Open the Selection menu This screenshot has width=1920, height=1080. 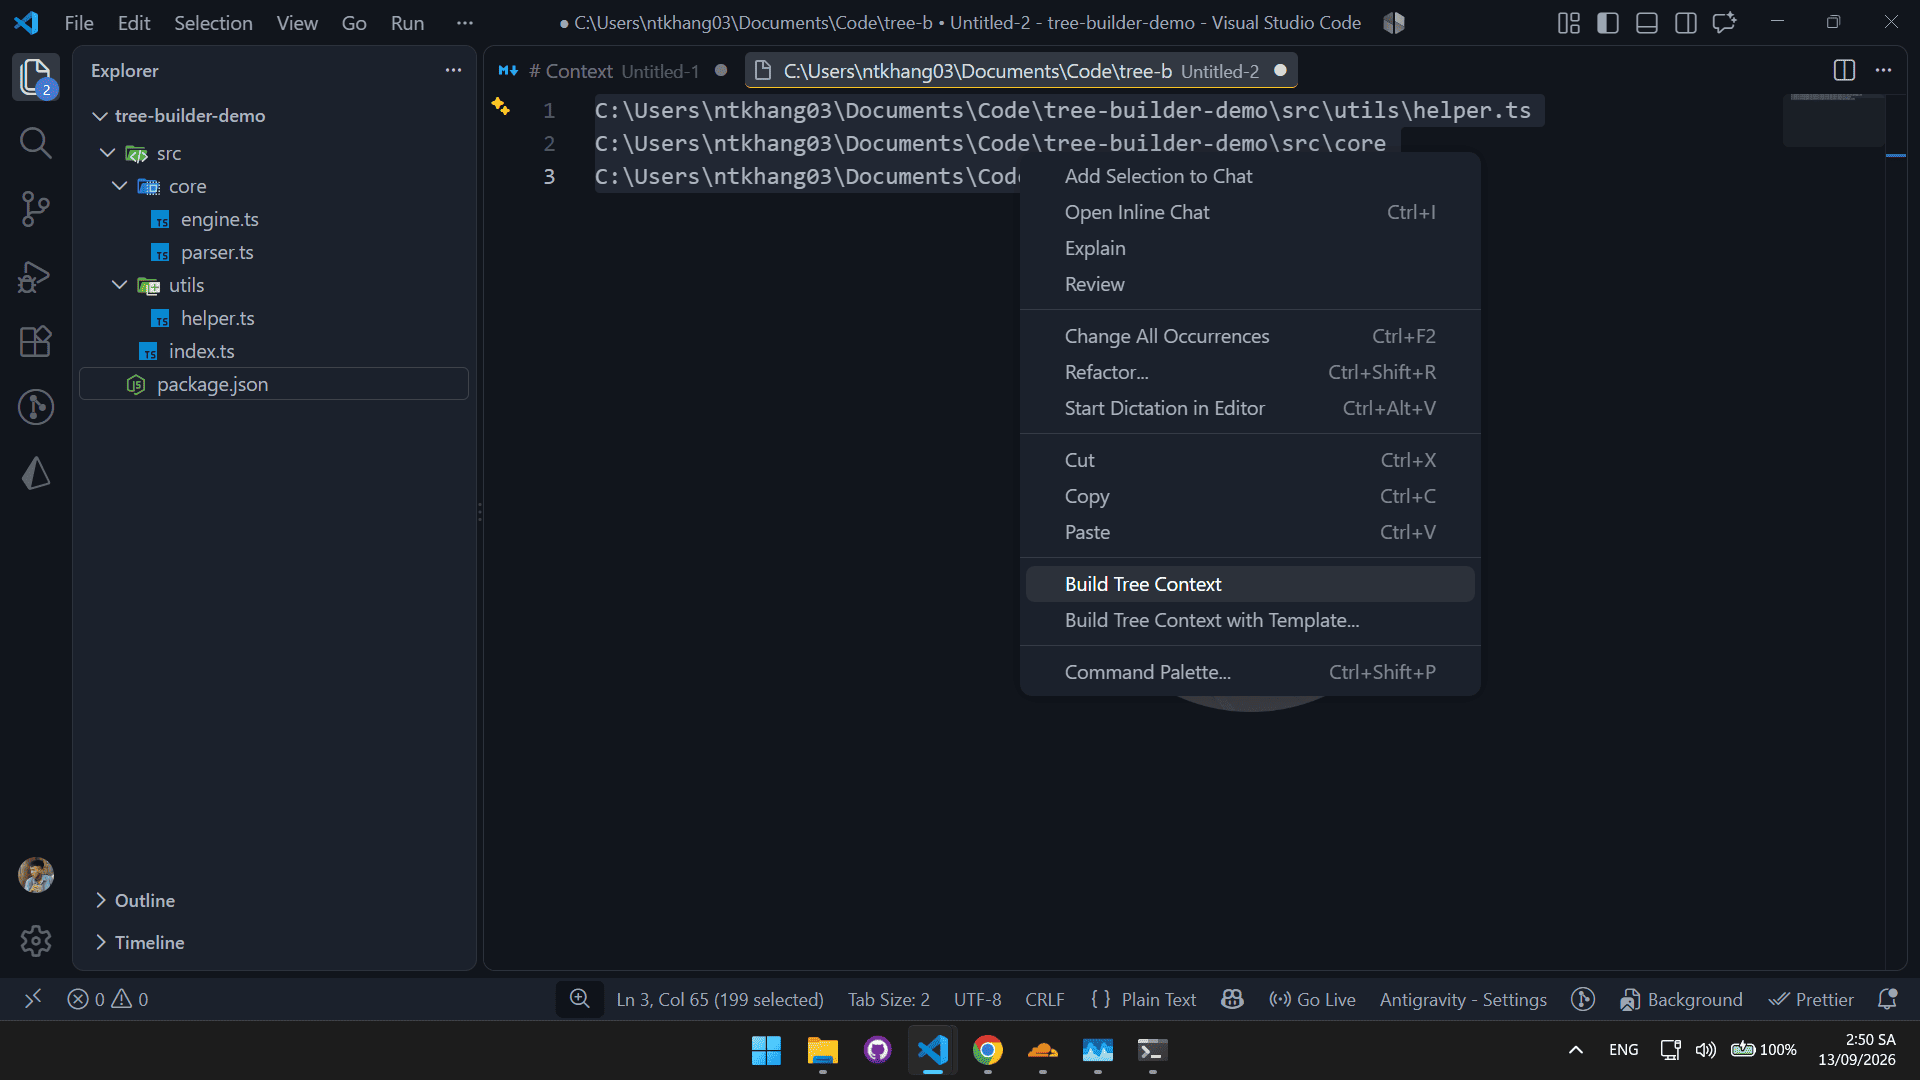point(213,22)
